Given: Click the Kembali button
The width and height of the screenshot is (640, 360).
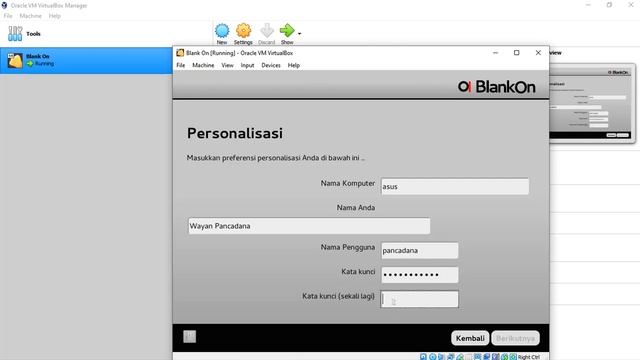Looking at the screenshot, I should [x=470, y=338].
